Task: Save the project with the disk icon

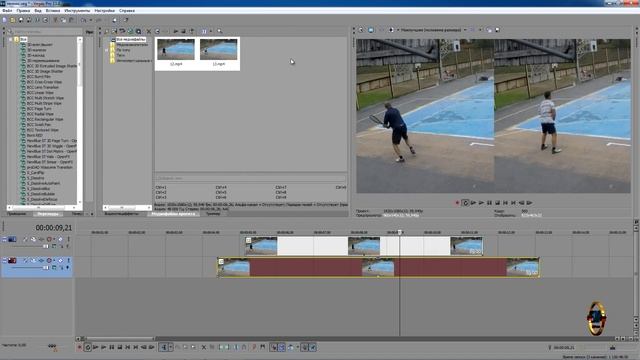Action: pos(21,20)
